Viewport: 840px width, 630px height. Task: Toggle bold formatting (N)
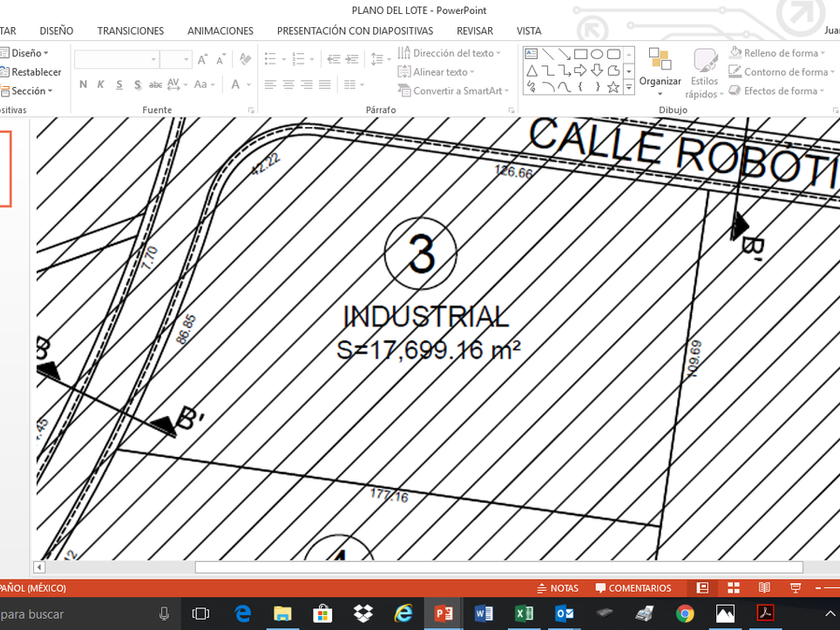click(84, 85)
